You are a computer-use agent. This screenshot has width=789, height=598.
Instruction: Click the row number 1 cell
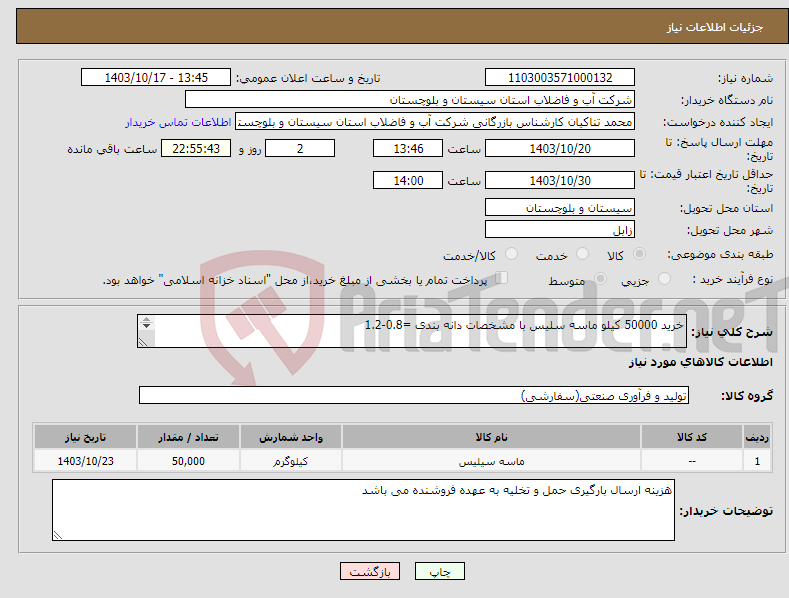[x=757, y=461]
